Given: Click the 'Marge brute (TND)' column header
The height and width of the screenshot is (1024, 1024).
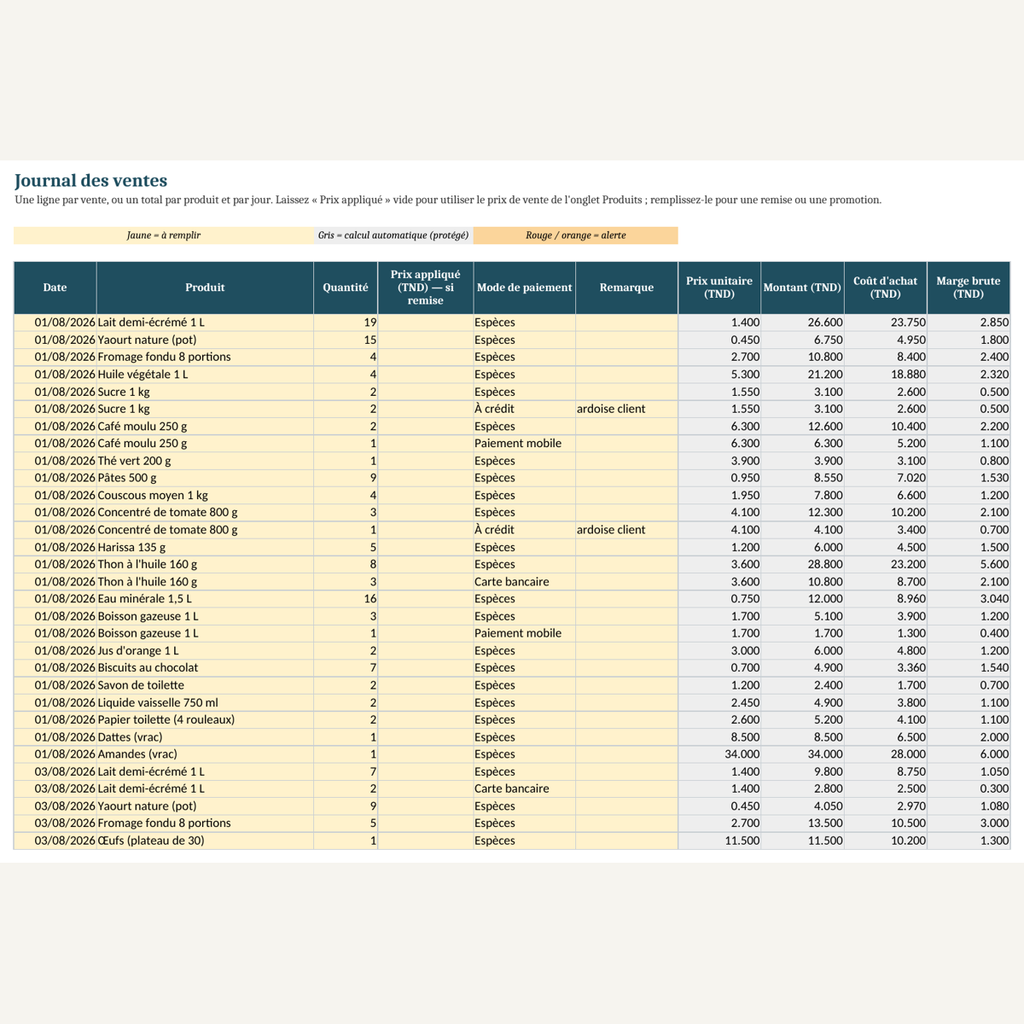Looking at the screenshot, I should [x=968, y=287].
